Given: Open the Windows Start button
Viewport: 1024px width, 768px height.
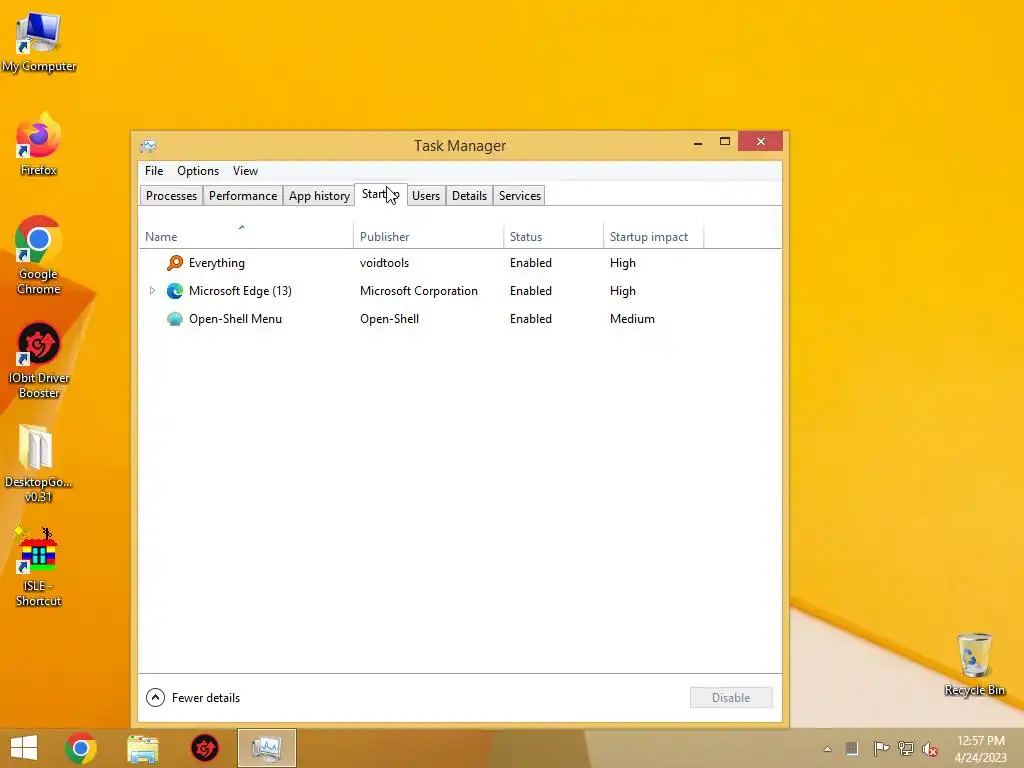Looking at the screenshot, I should pyautogui.click(x=24, y=748).
